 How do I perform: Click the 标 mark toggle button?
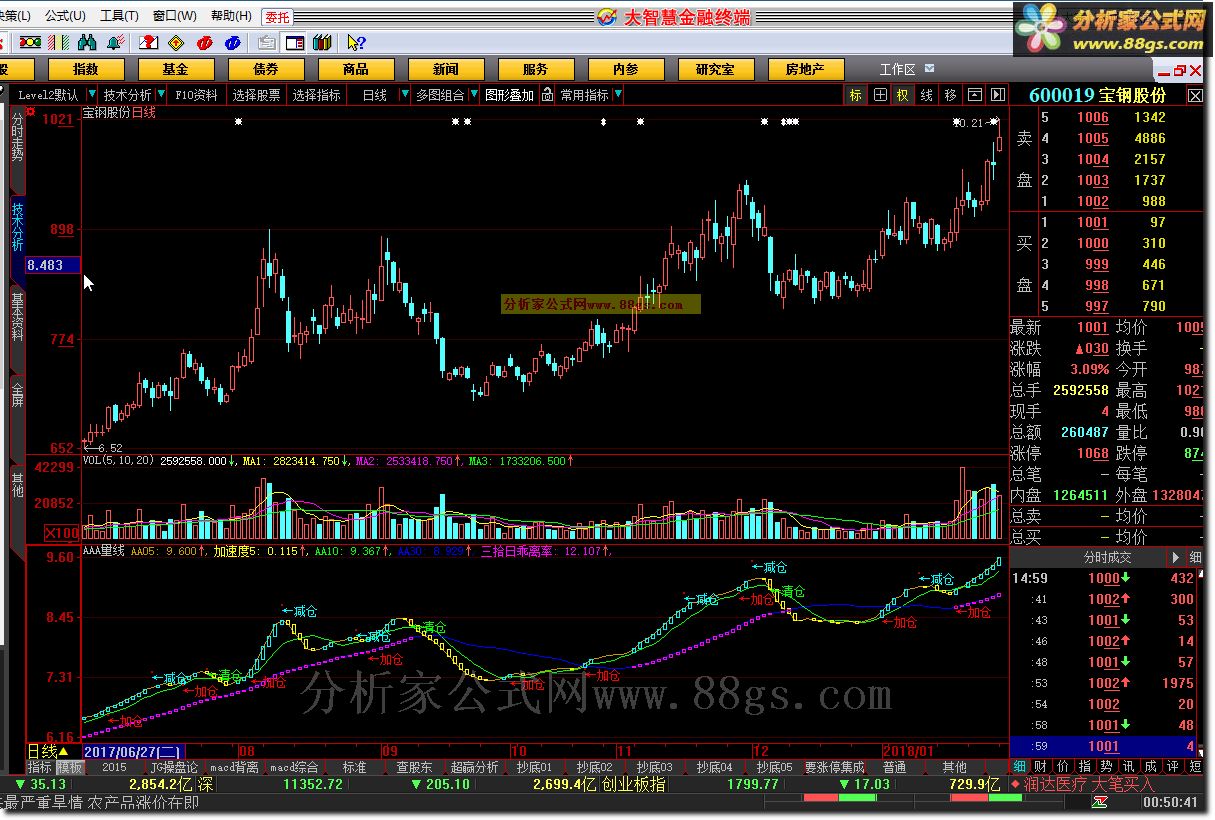click(x=855, y=95)
